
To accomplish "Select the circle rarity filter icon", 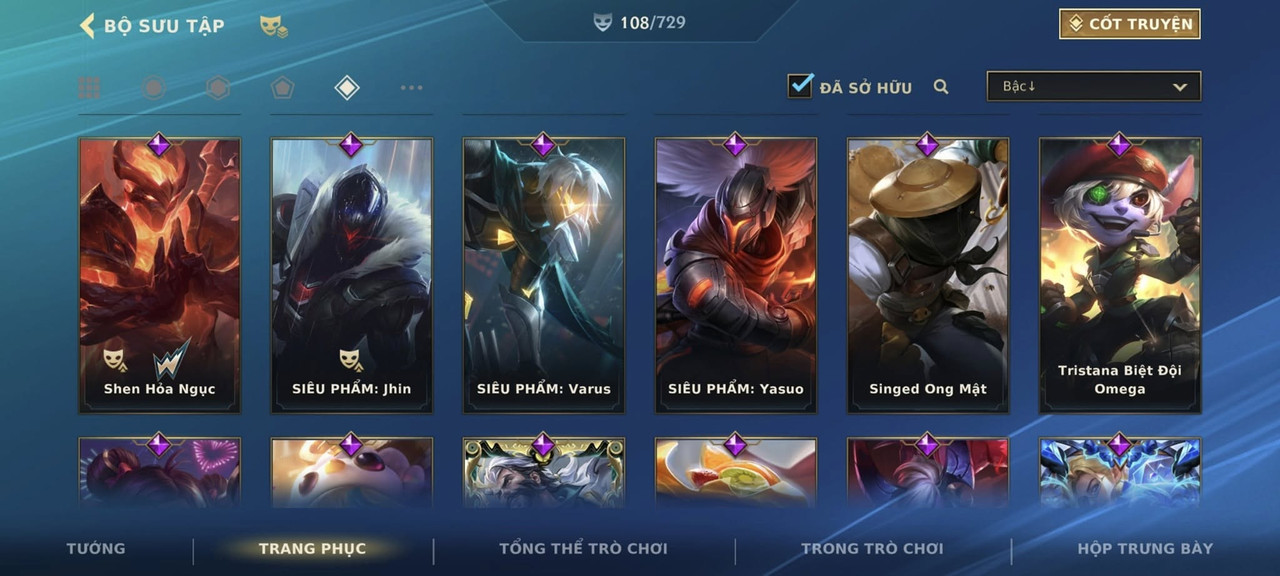I will (x=153, y=88).
